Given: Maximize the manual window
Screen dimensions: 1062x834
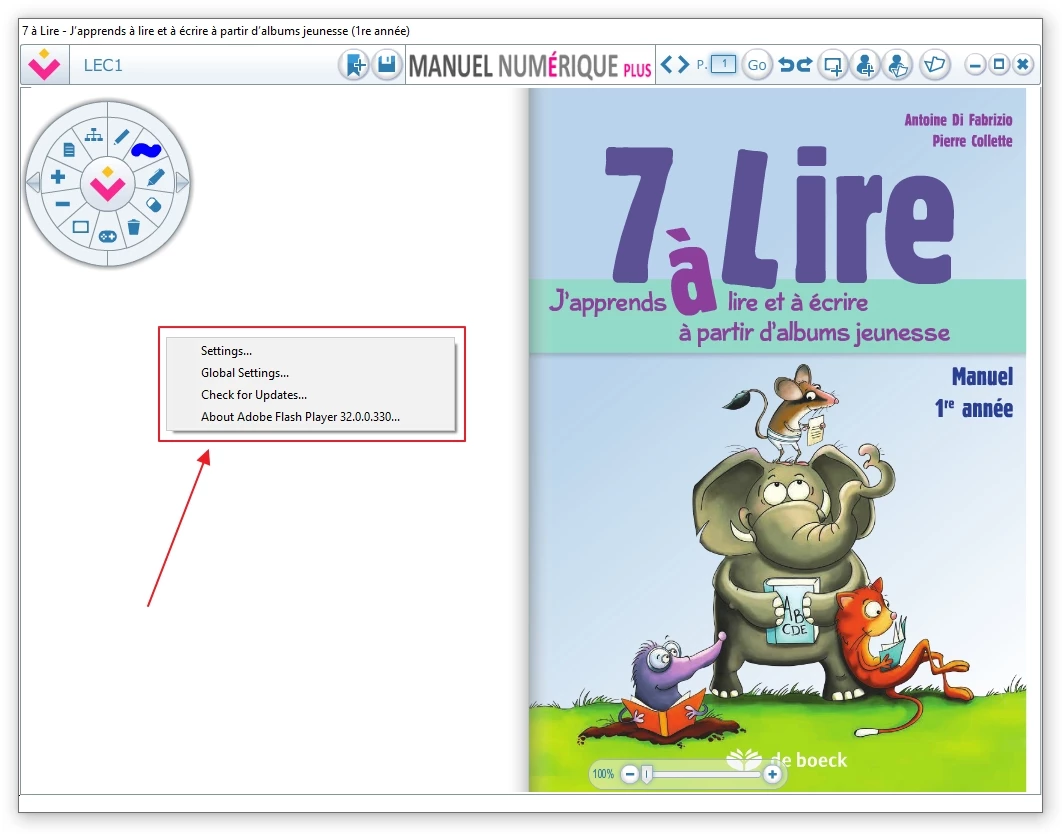Looking at the screenshot, I should 998,64.
